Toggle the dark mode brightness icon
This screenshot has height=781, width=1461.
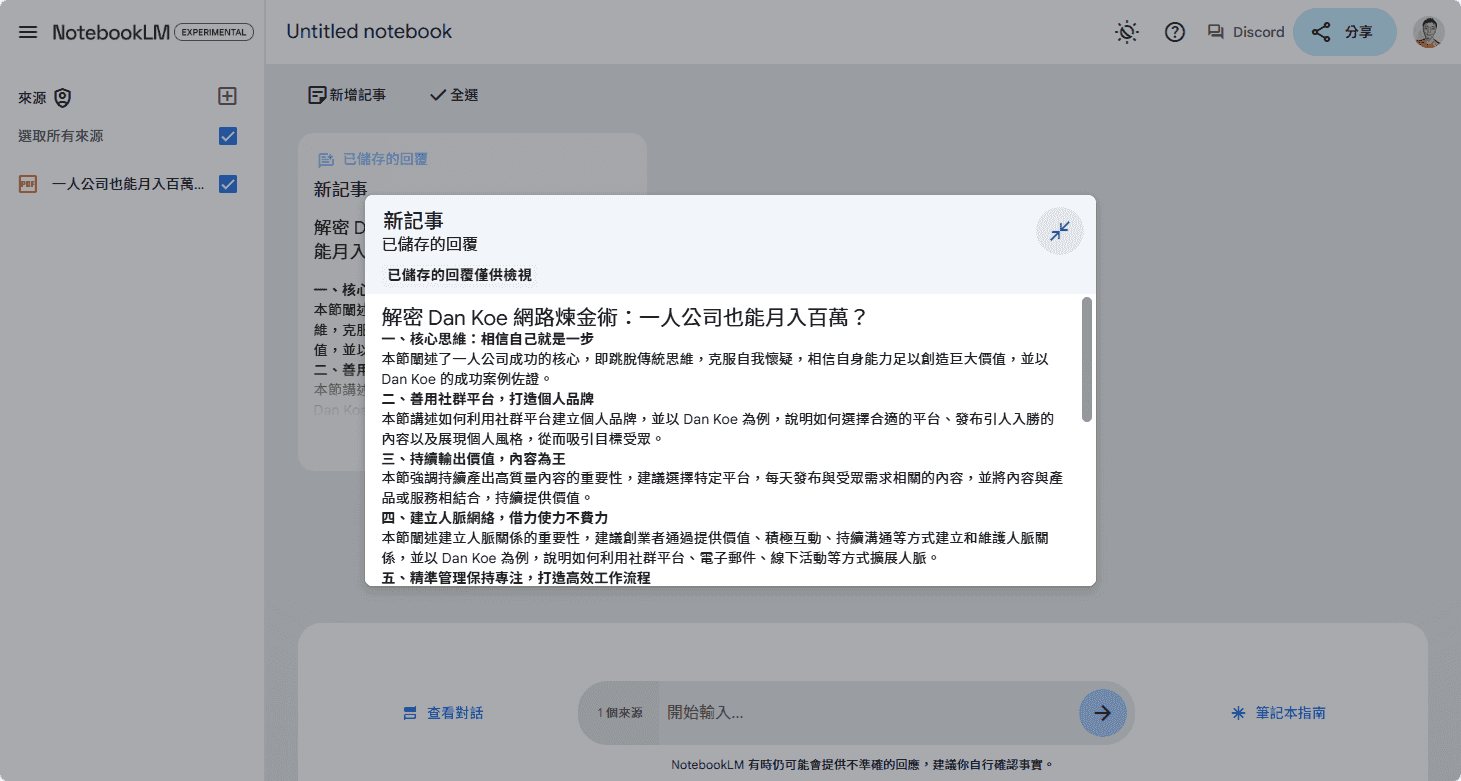click(1127, 32)
